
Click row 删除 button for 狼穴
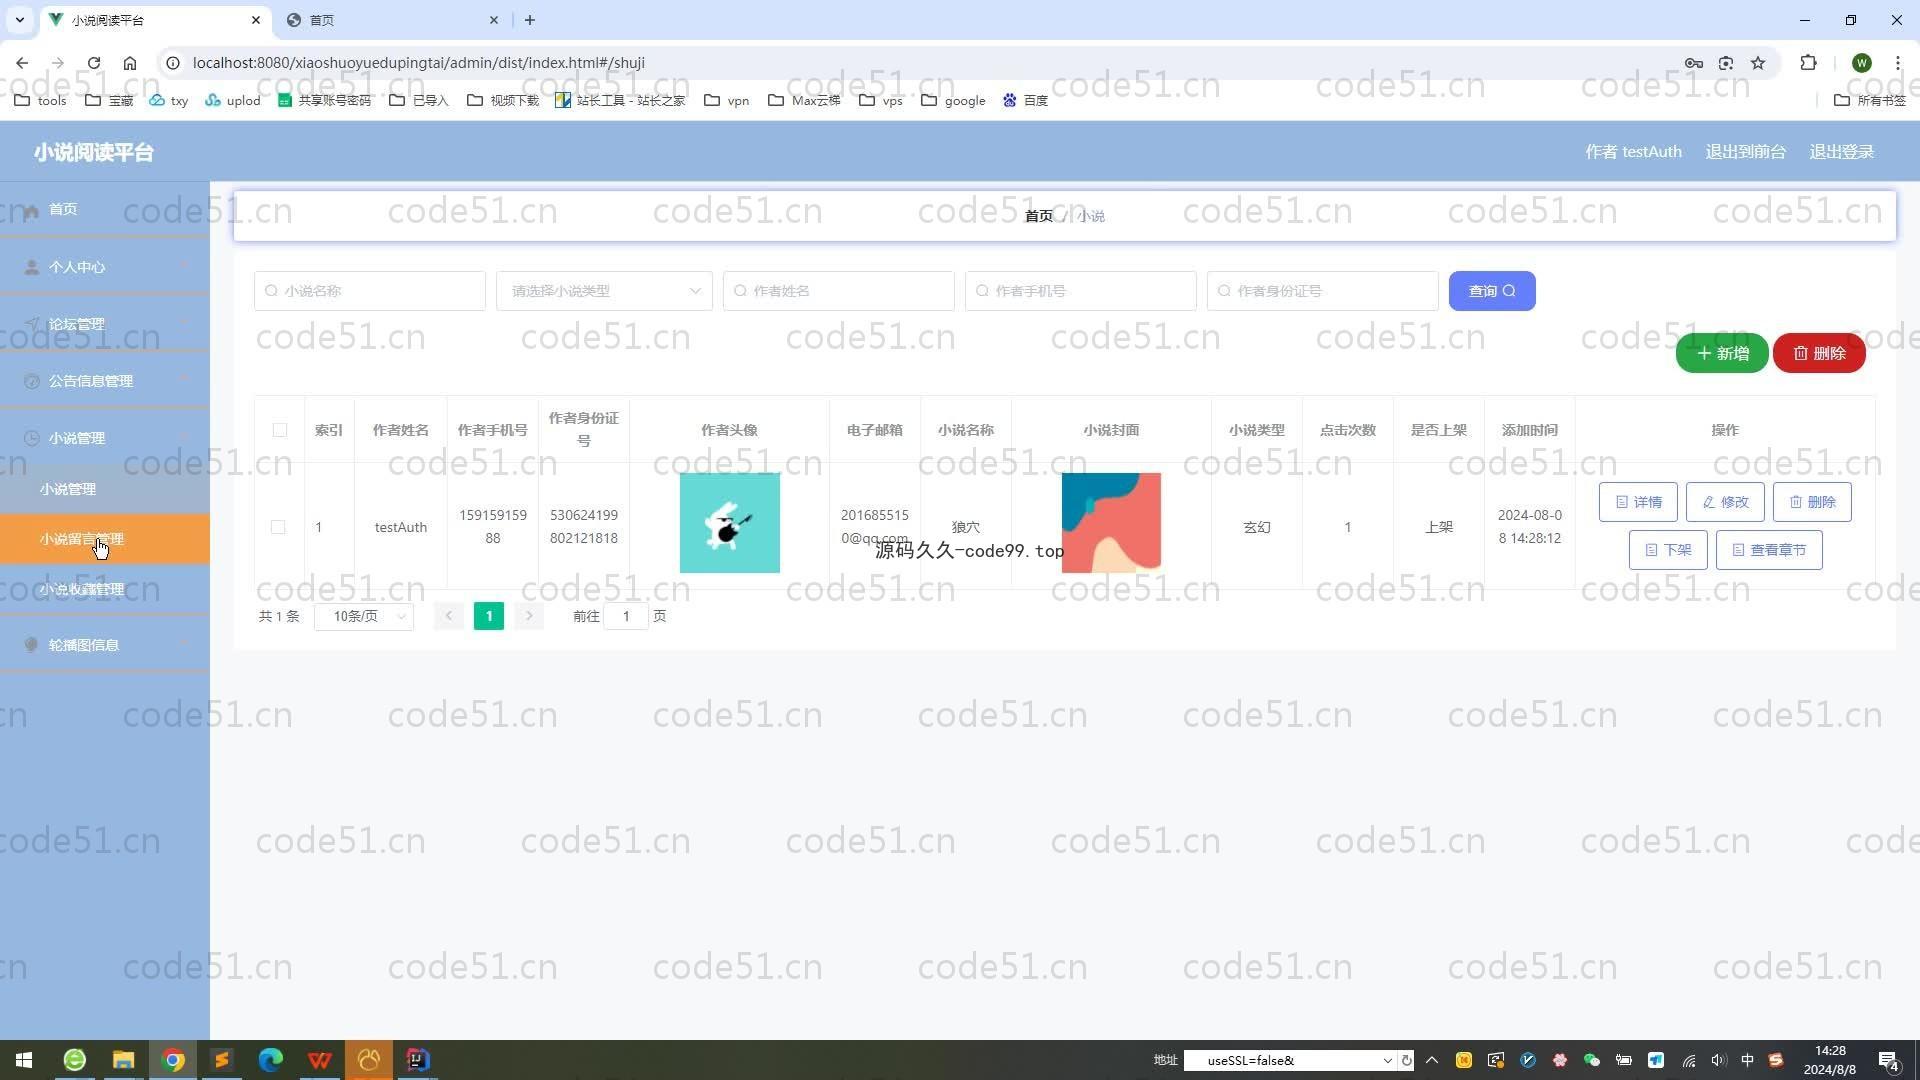(1812, 502)
